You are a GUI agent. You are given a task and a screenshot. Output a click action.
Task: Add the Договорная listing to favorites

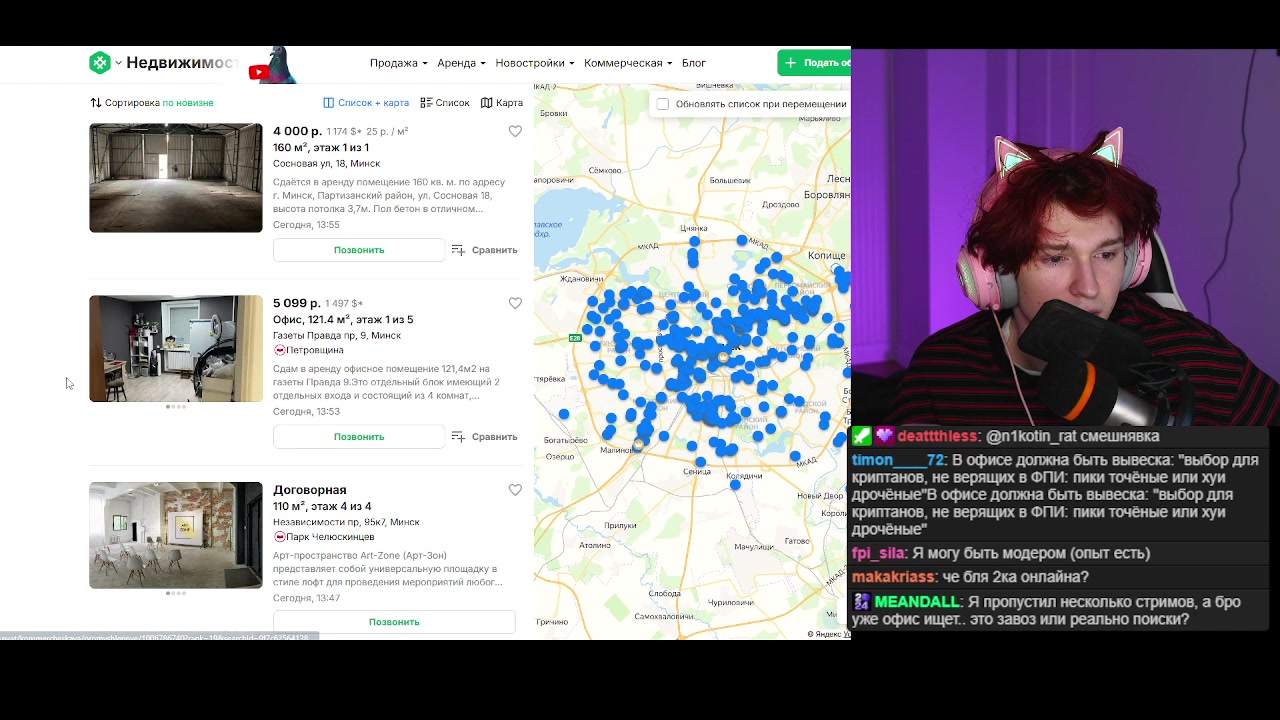pyautogui.click(x=515, y=490)
